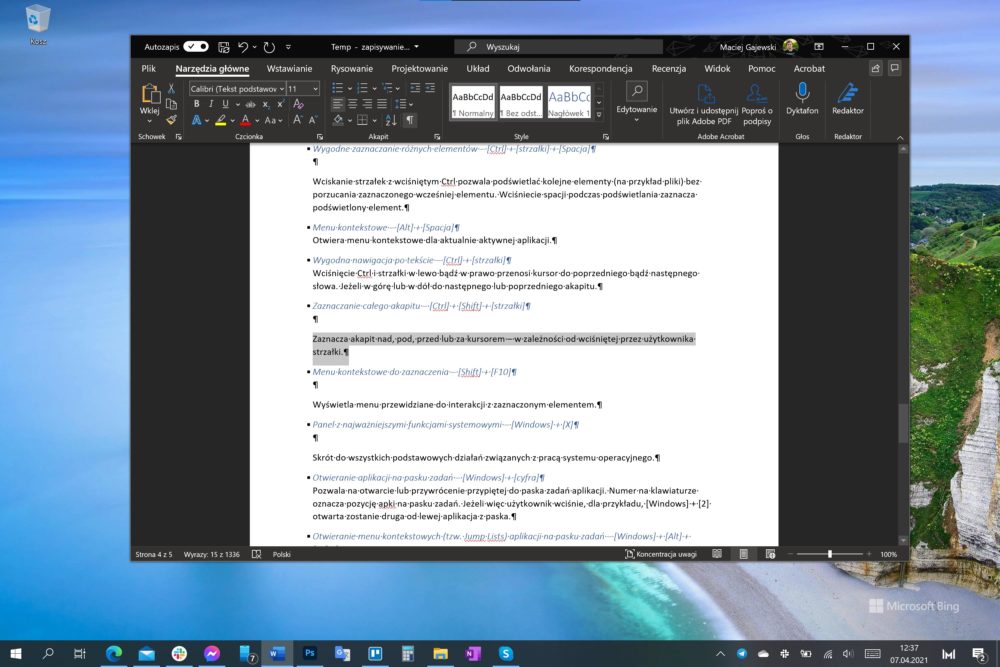Image resolution: width=1000 pixels, height=667 pixels.
Task: Switch to the Wstawianie tab
Action: pyautogui.click(x=290, y=68)
